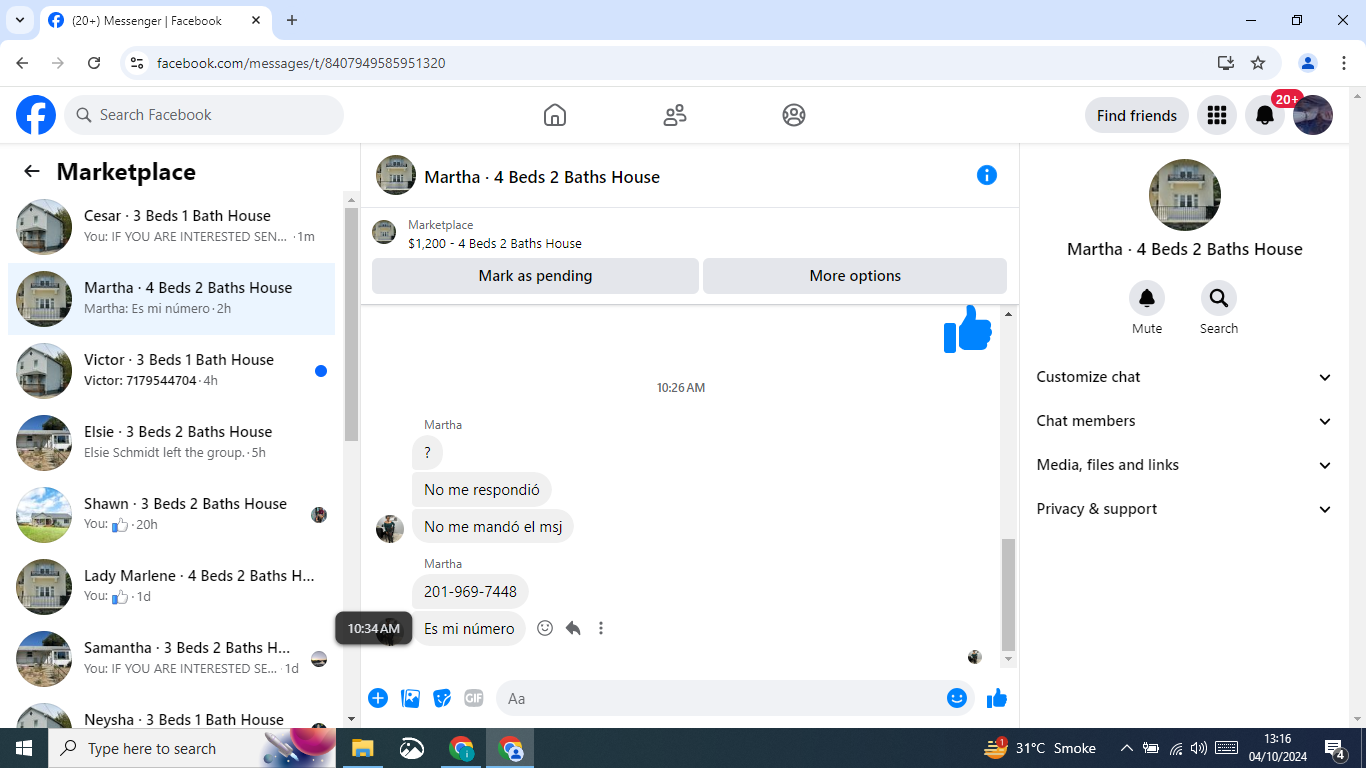Image resolution: width=1366 pixels, height=768 pixels.
Task: Open the large house thumbnail in info panel
Action: 1185,195
